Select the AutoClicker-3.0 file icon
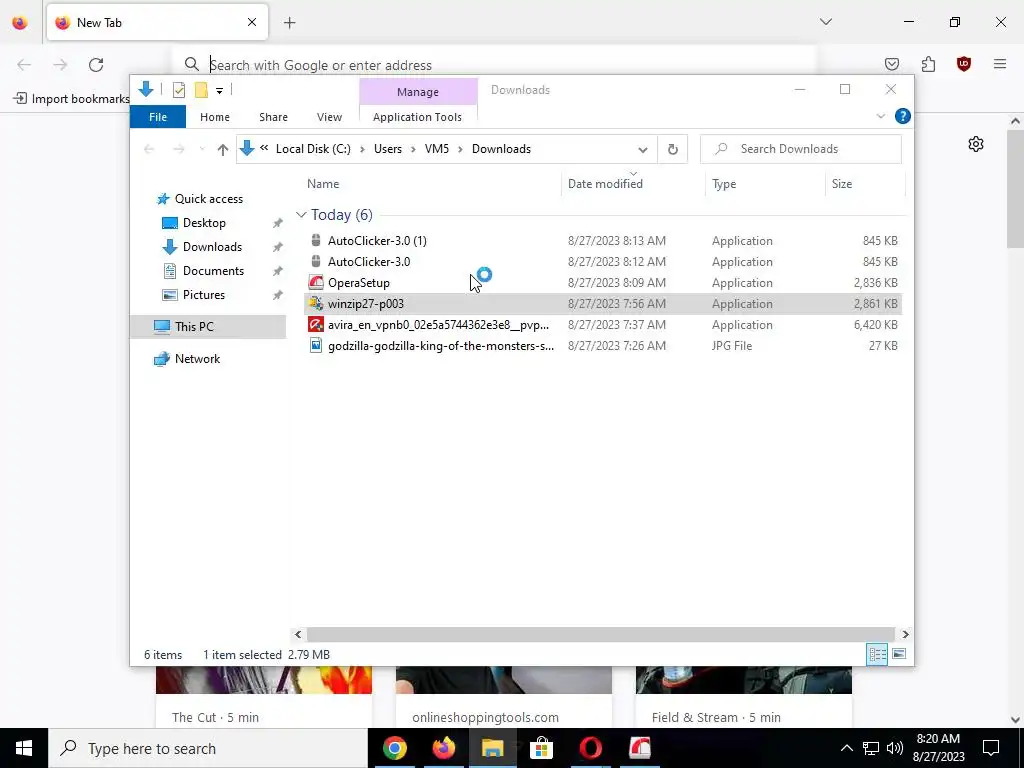The width and height of the screenshot is (1024, 768). point(316,261)
